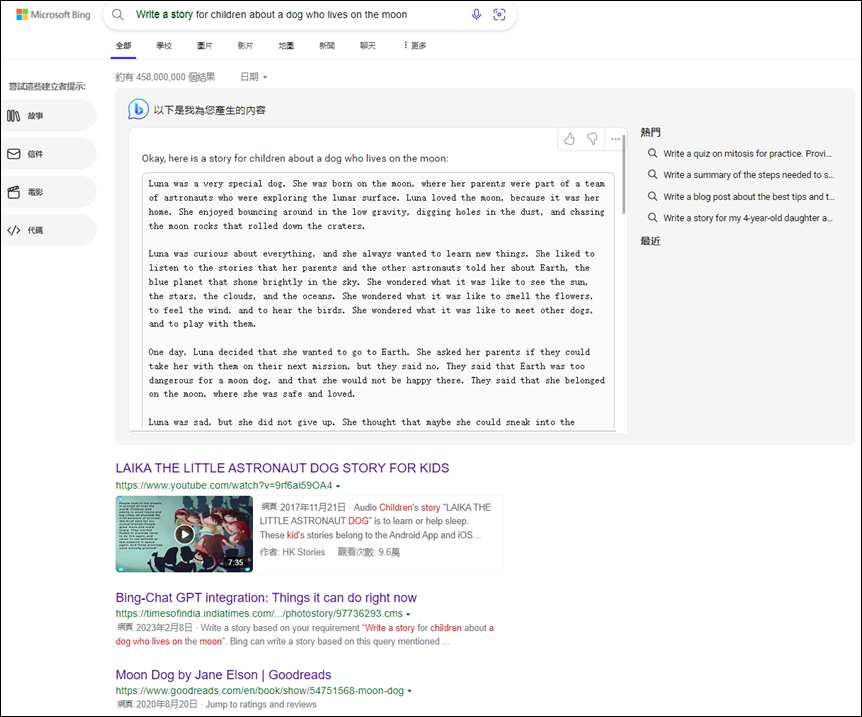Click search icon beside summary of steps suggestion
Viewport: 862px width, 717px height.
652,174
